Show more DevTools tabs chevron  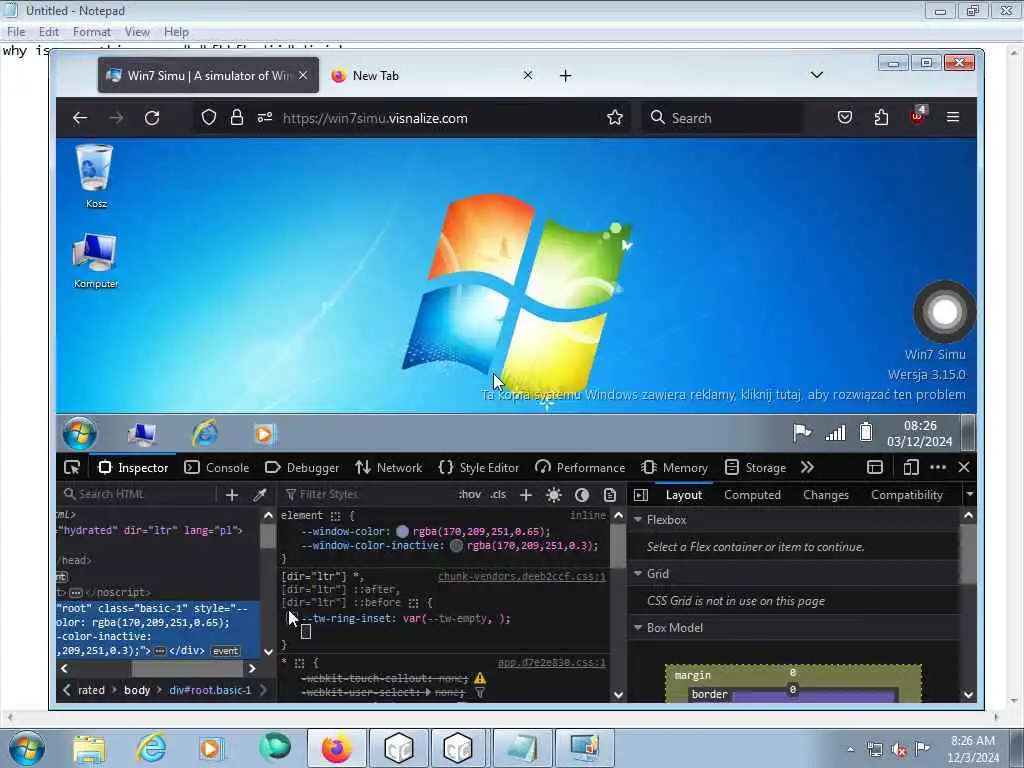pyautogui.click(x=808, y=468)
